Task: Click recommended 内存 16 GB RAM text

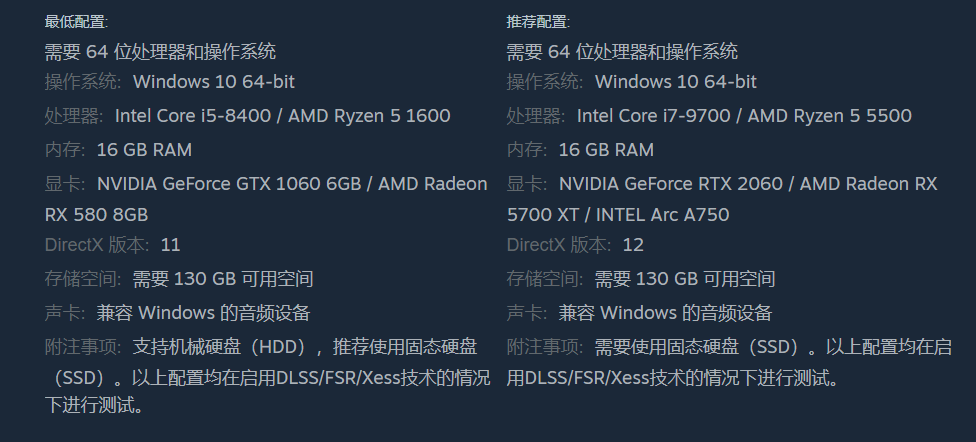Action: [606, 150]
